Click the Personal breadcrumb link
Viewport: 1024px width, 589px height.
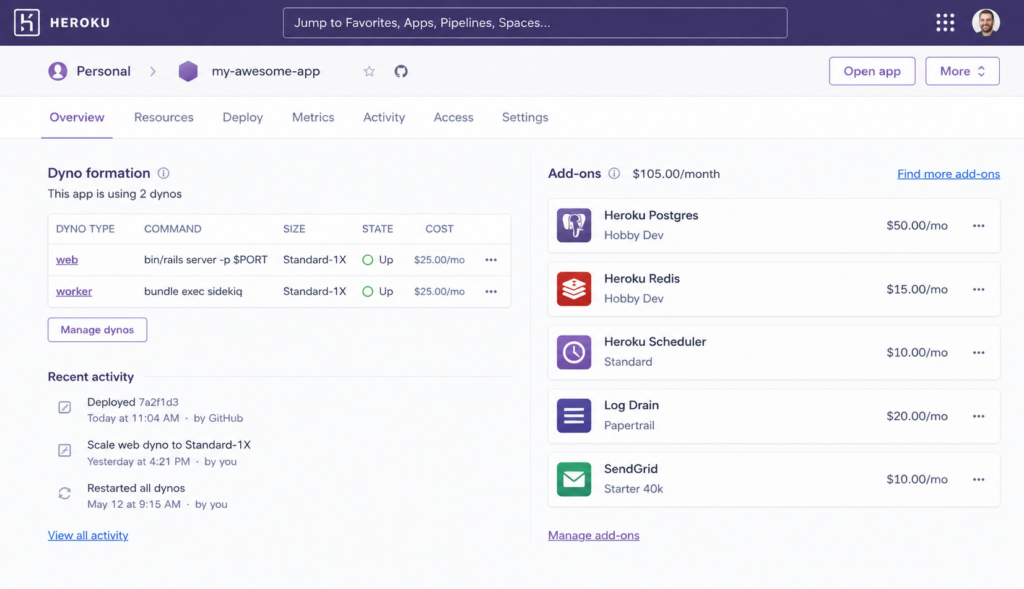click(x=103, y=71)
